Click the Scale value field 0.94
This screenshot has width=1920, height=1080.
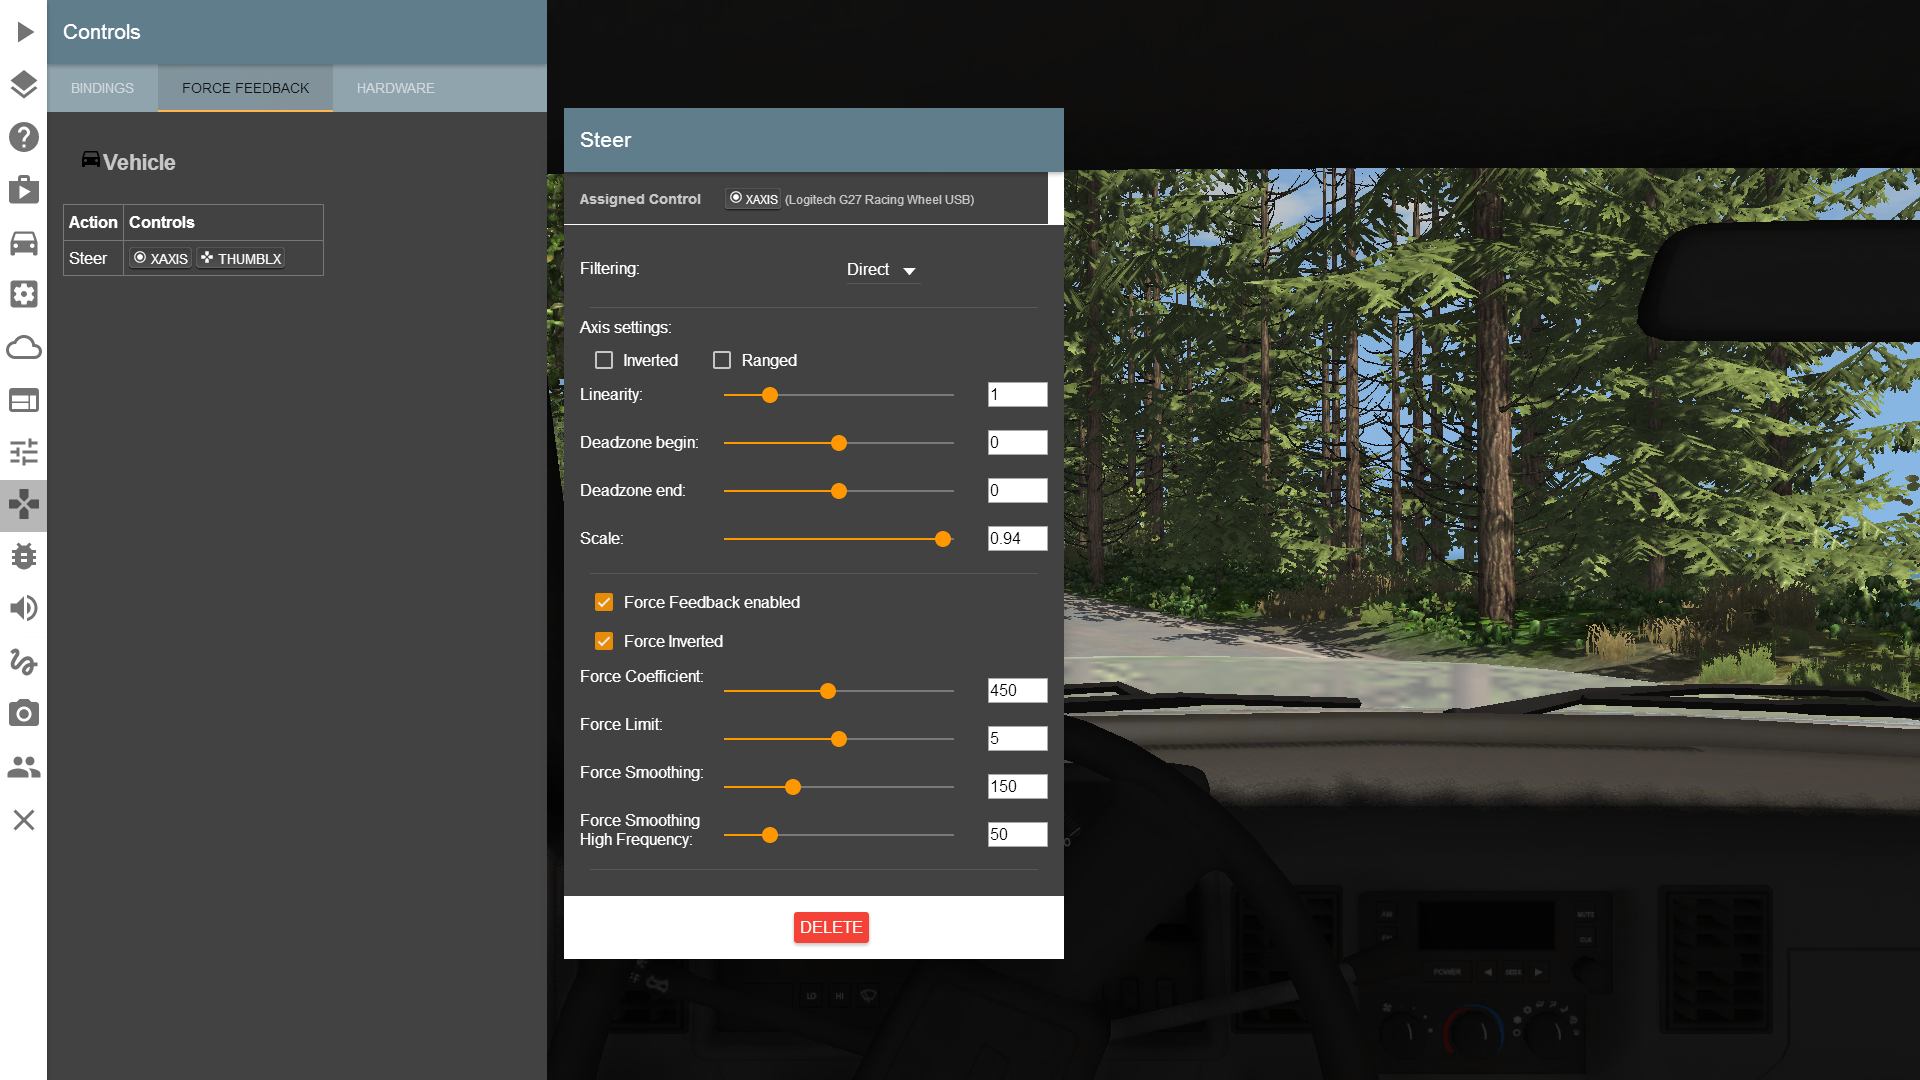(1017, 538)
